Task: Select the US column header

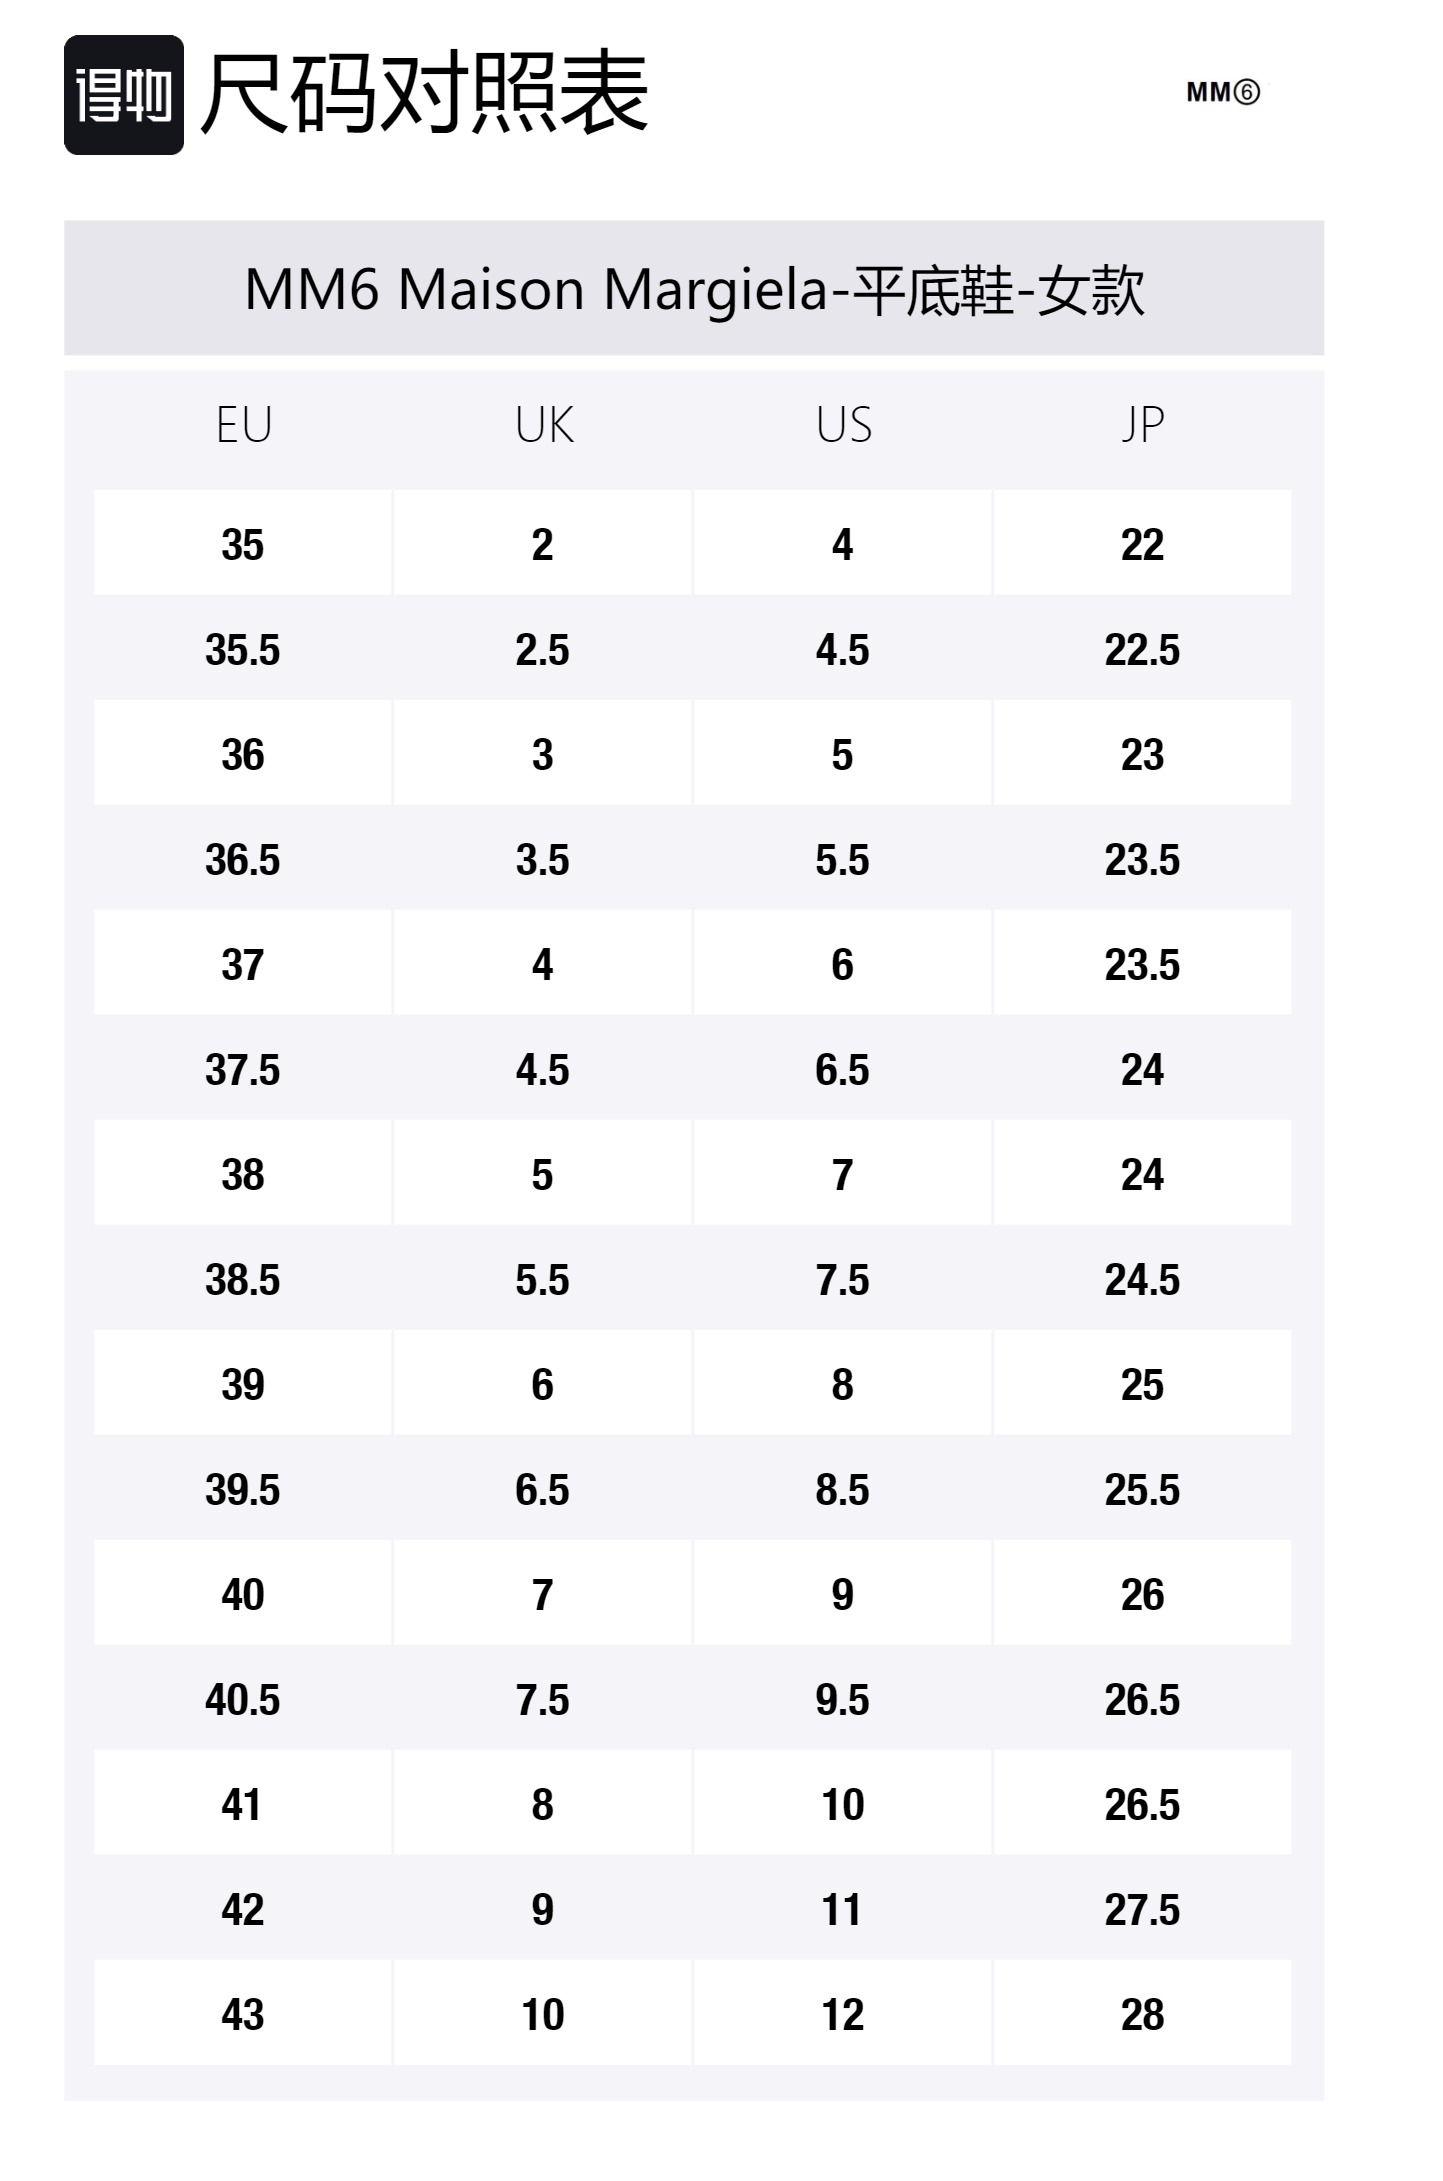Action: [843, 426]
